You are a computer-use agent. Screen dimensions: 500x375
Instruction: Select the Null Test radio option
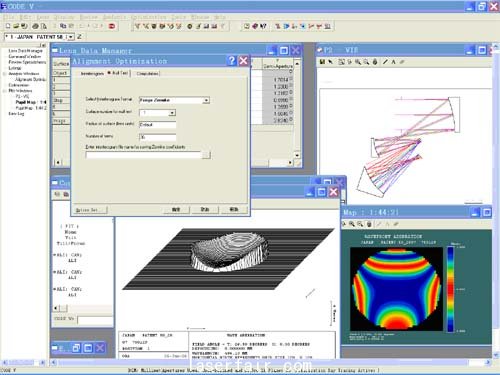117,73
